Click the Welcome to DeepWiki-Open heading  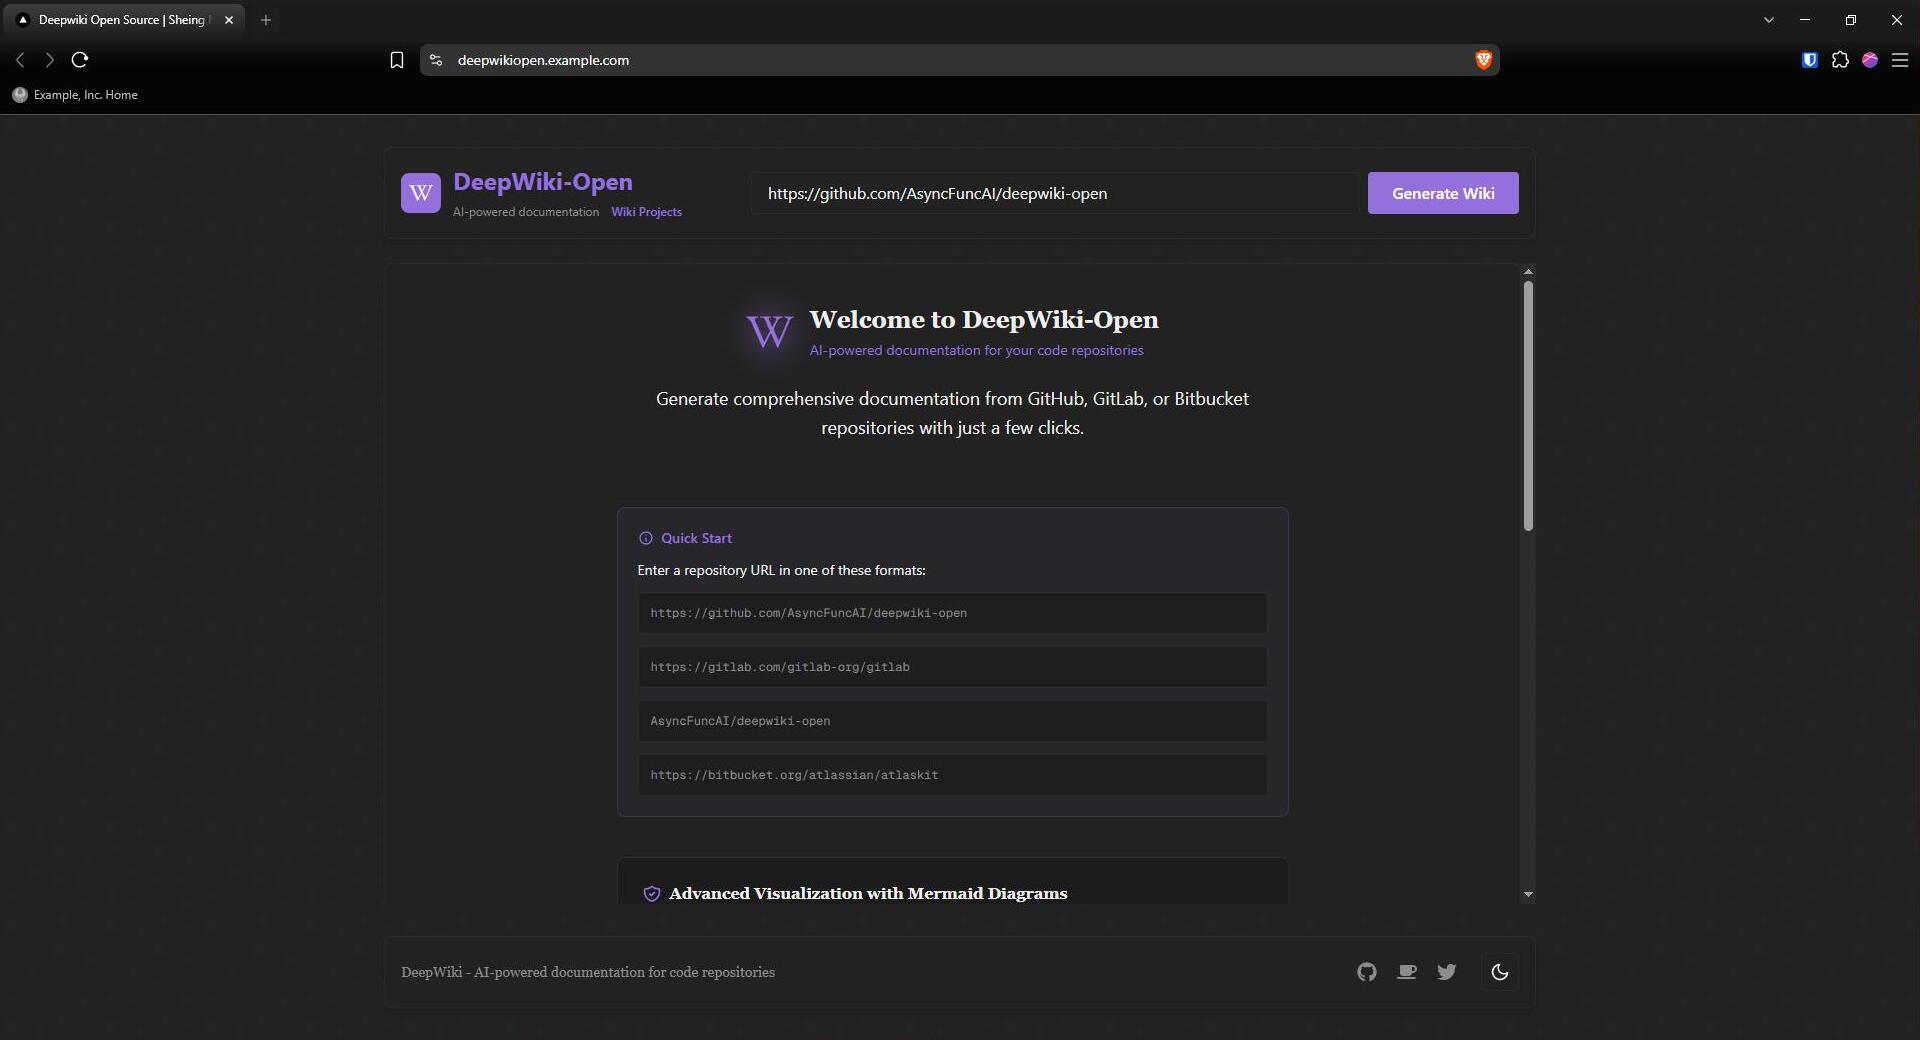(984, 320)
